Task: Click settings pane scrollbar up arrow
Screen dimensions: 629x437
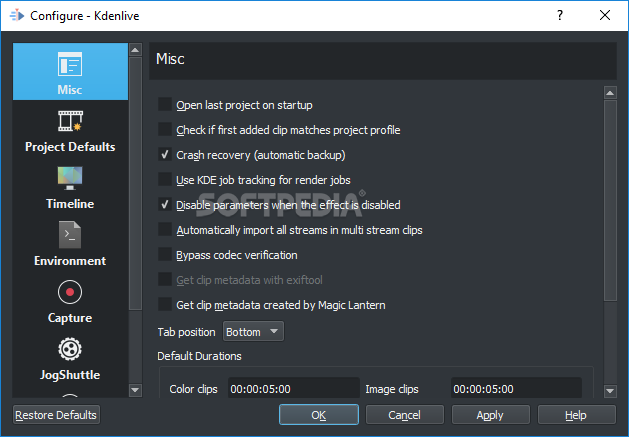Action: [x=610, y=93]
